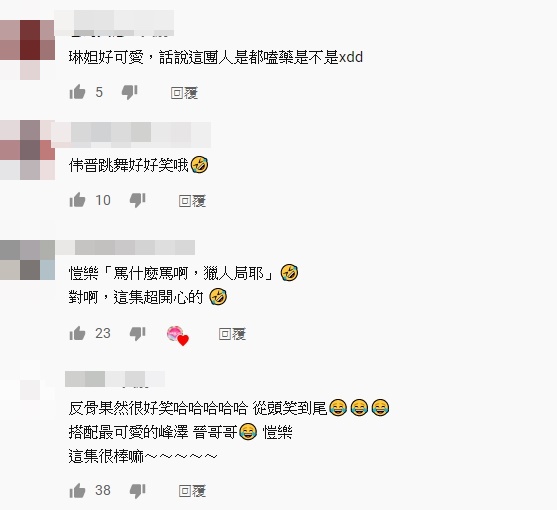This screenshot has width=557, height=510.
Task: Dislike the 反骨果然很好笑 comment
Action: point(137,491)
